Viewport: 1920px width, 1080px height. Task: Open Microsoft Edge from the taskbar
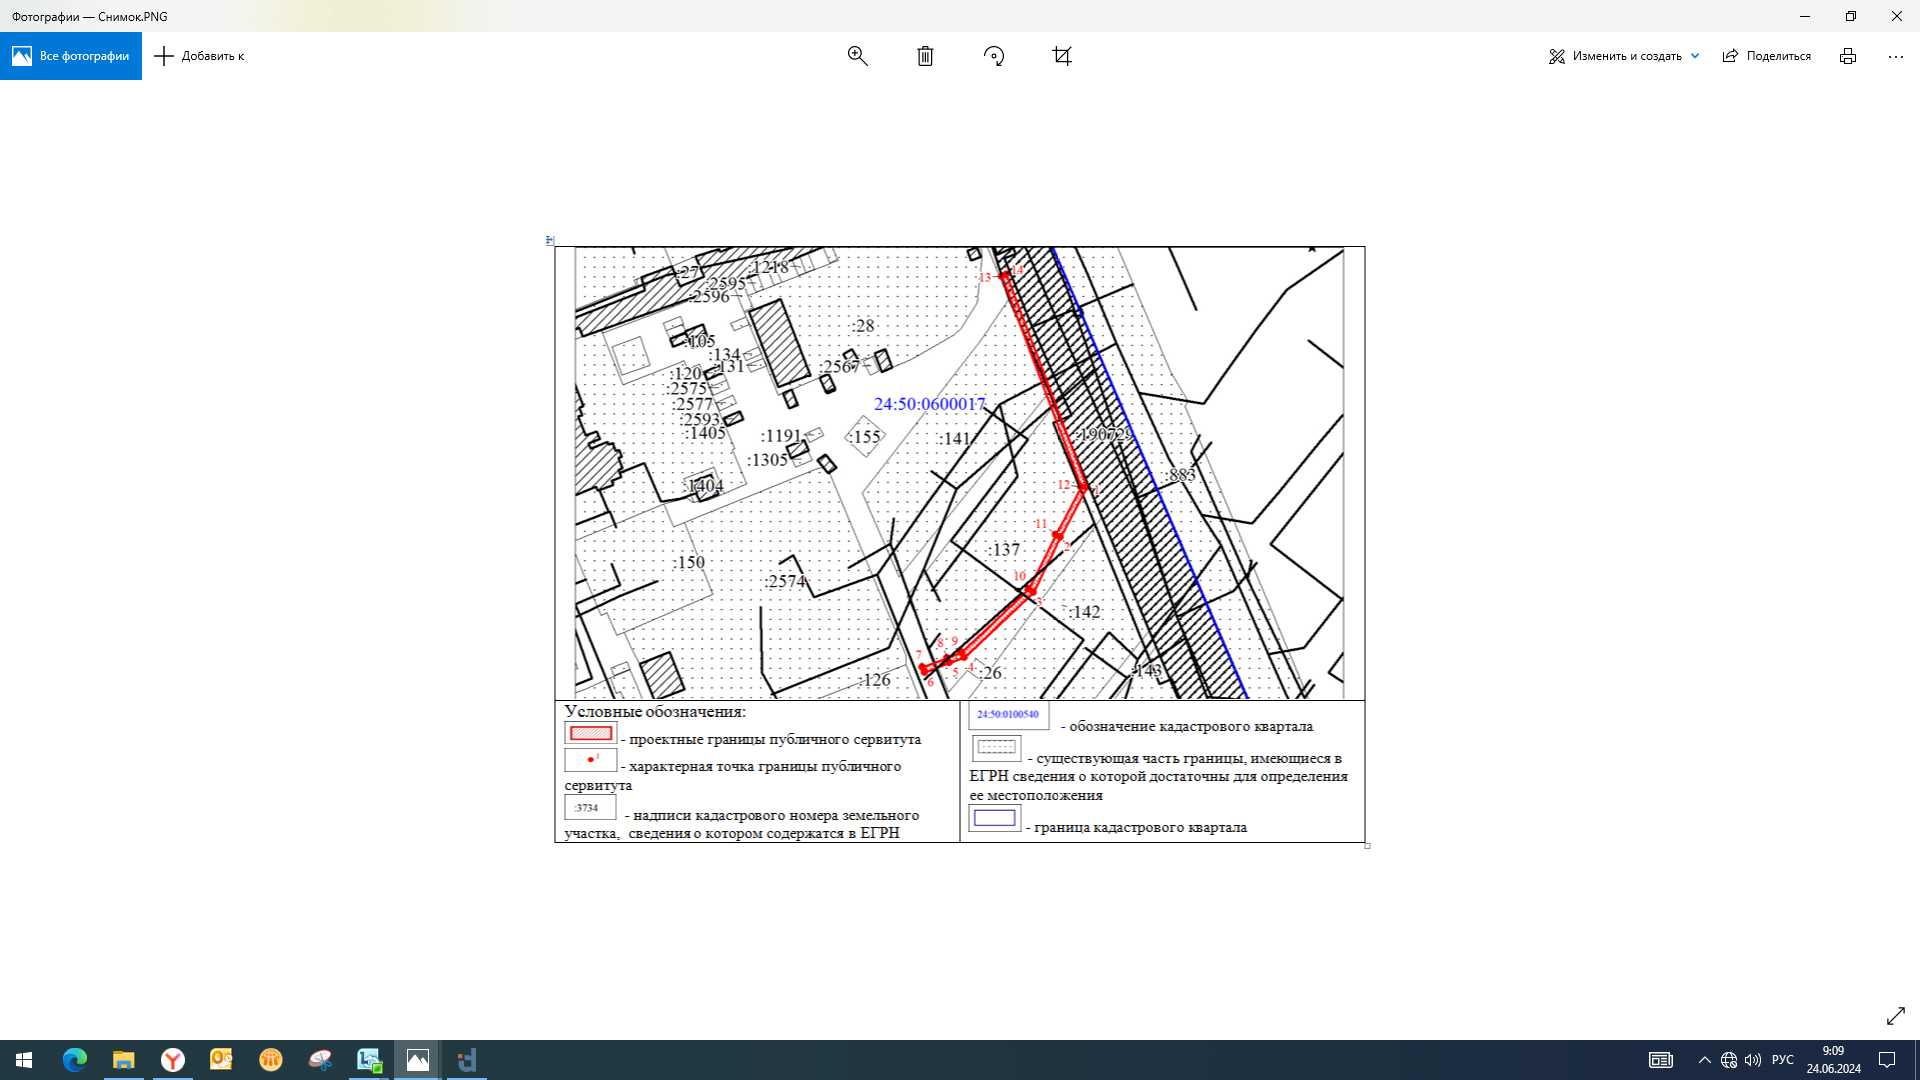(75, 1060)
